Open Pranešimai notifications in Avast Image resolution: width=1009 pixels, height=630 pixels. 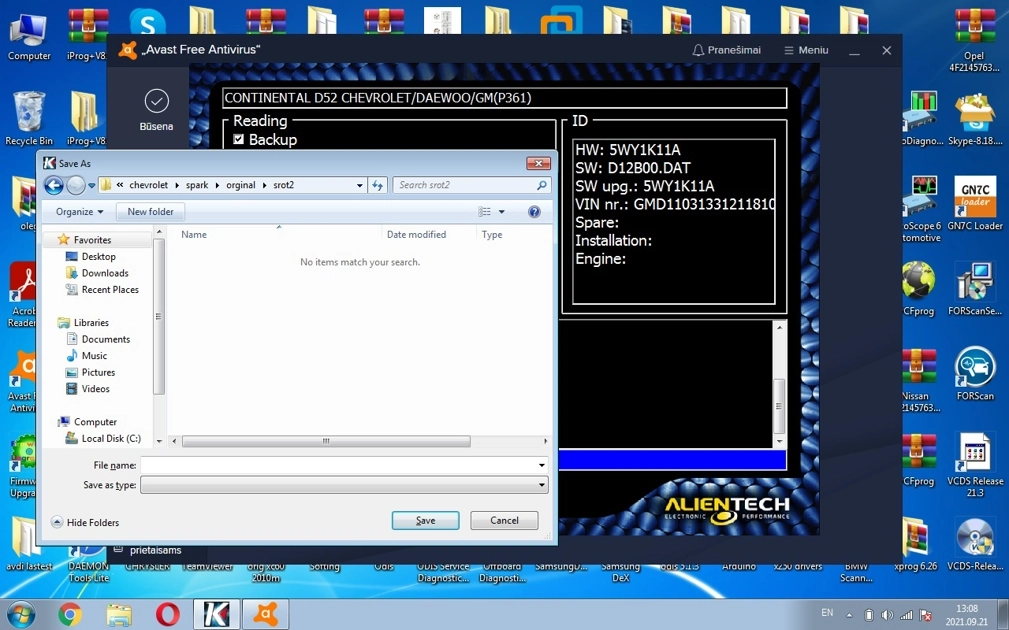[726, 50]
